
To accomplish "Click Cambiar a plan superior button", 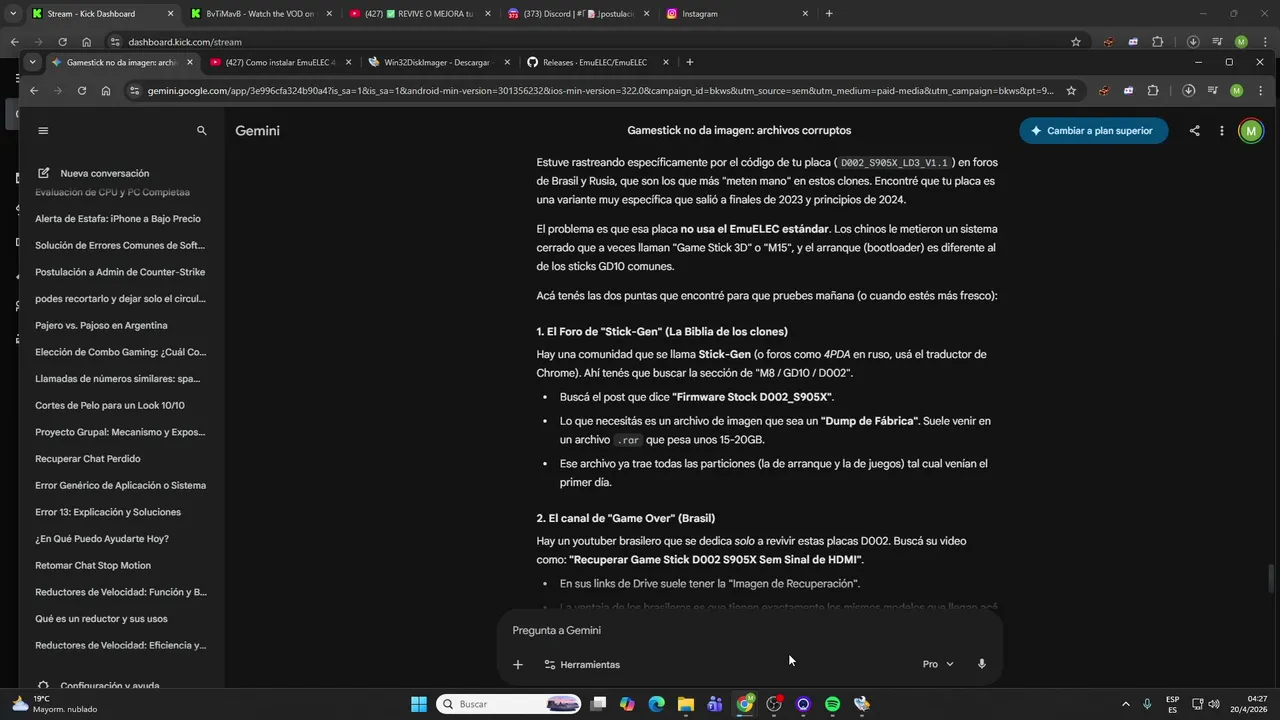I will pyautogui.click(x=1093, y=131).
